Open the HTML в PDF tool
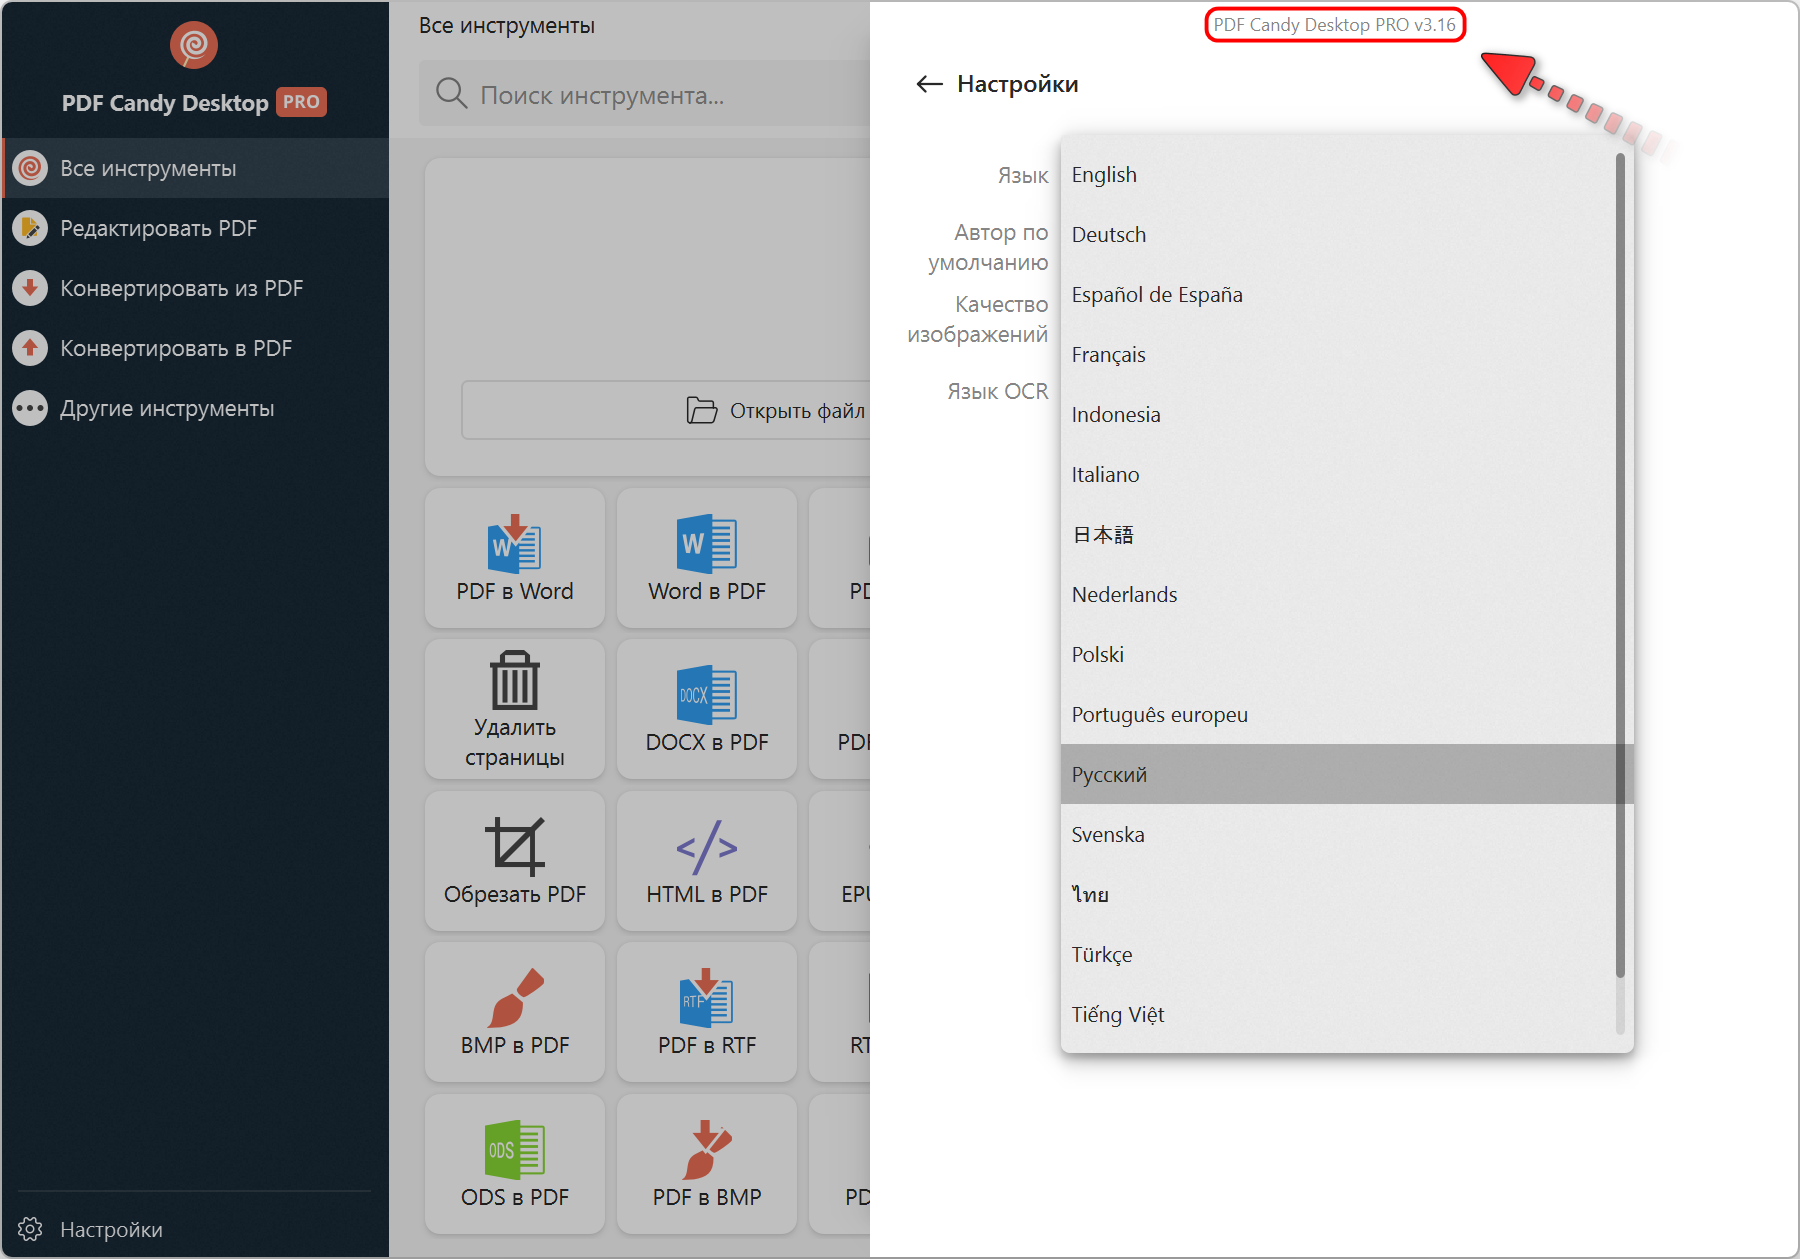The height and width of the screenshot is (1259, 1800). (x=707, y=861)
